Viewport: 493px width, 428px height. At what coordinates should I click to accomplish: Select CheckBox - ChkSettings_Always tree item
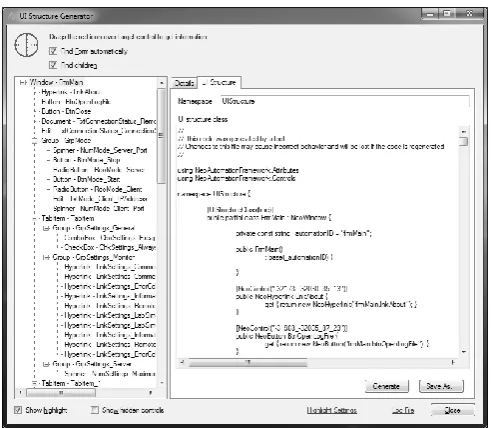click(x=110, y=247)
